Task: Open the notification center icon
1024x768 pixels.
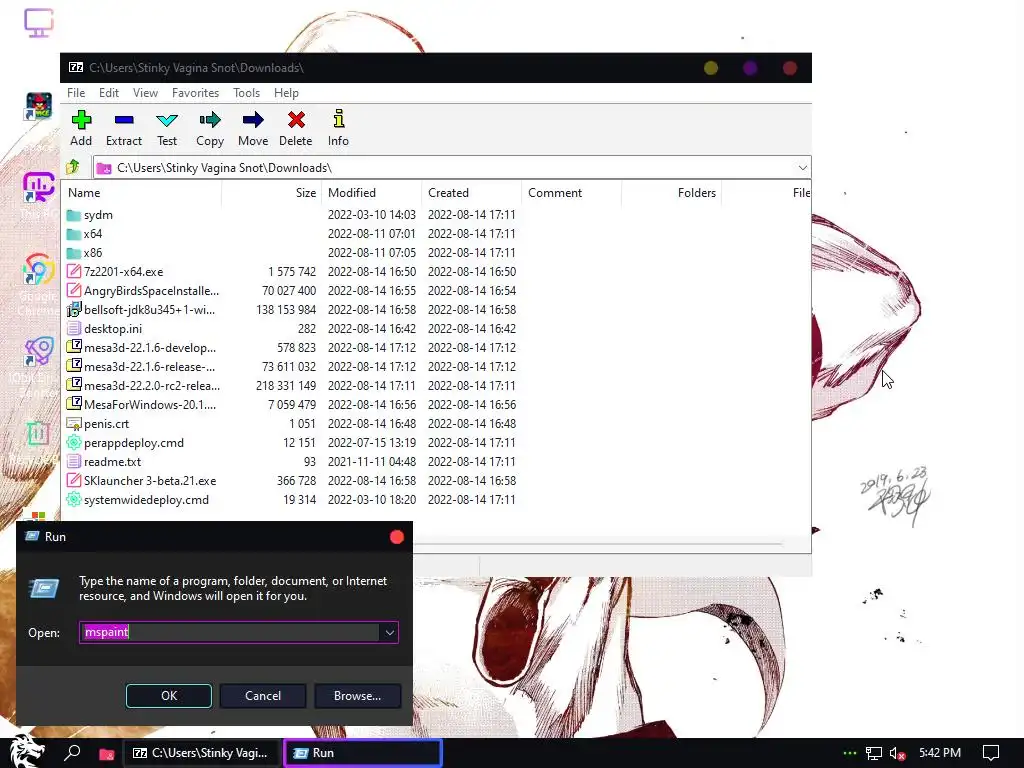Action: tap(991, 753)
